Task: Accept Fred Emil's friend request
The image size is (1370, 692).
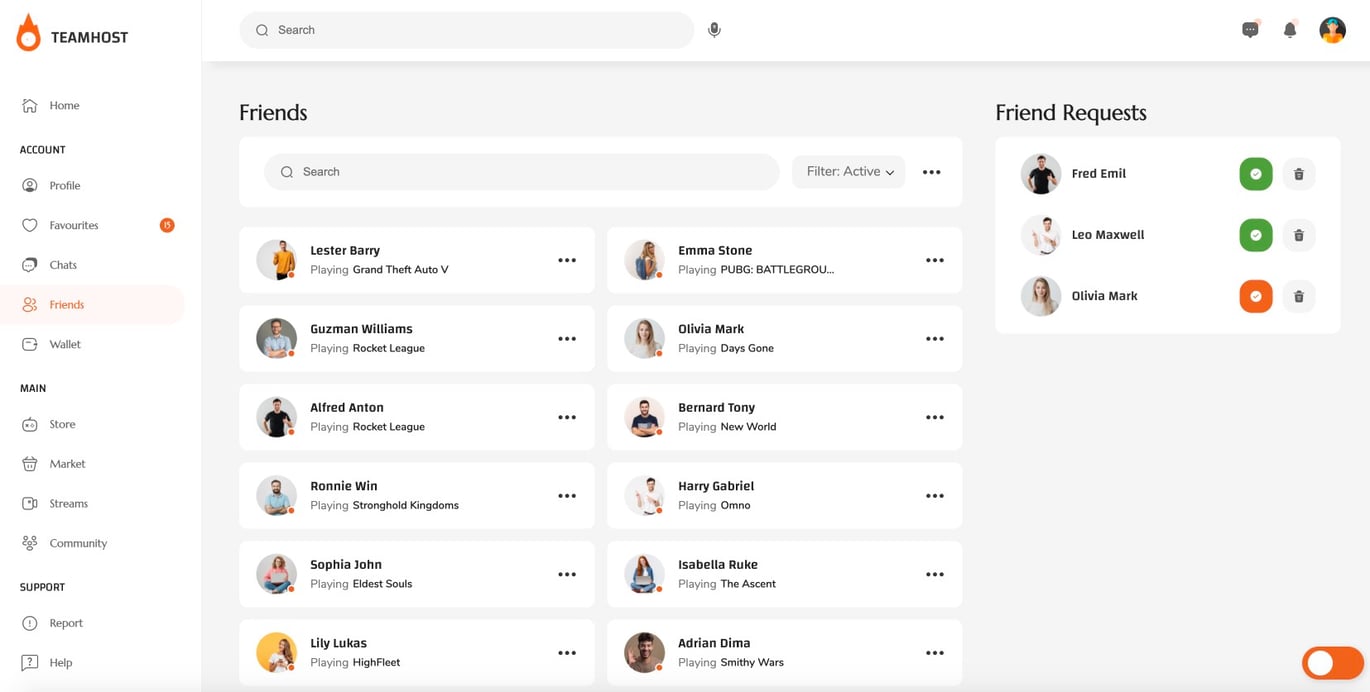Action: 1255,174
